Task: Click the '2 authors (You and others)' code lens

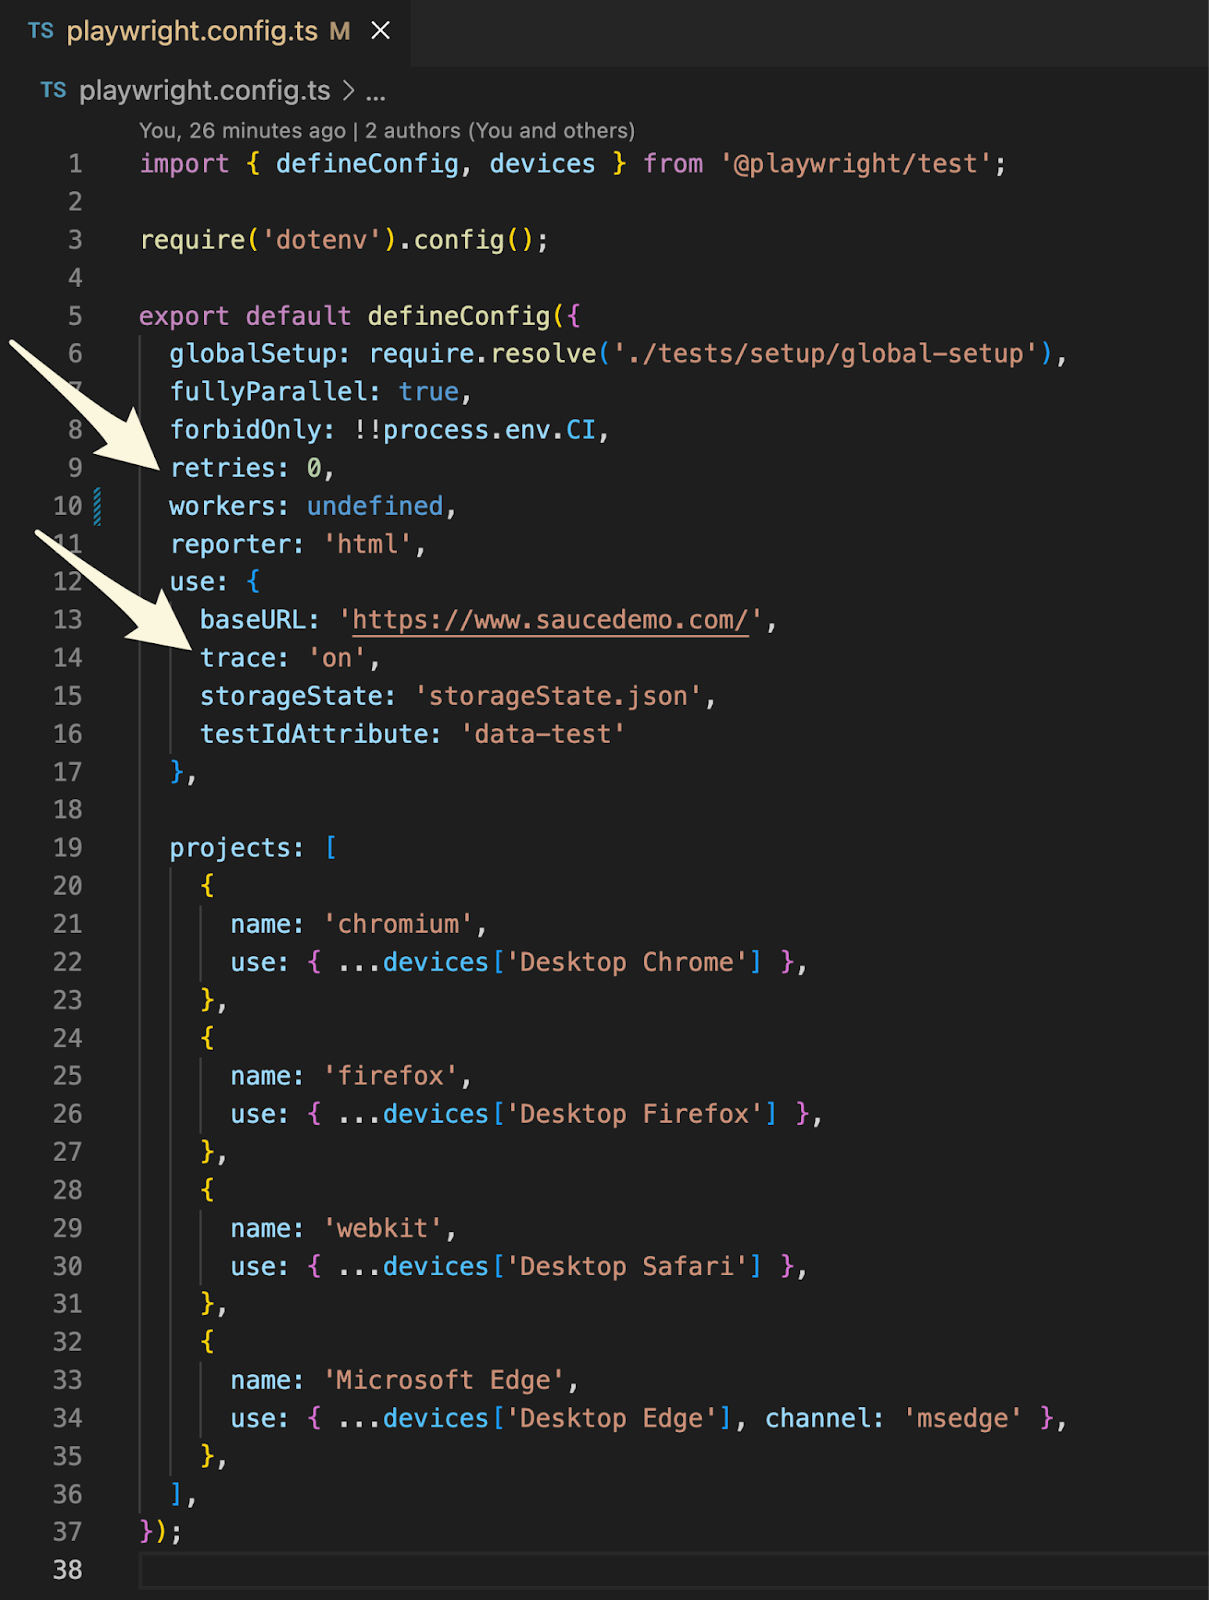Action: pos(500,130)
